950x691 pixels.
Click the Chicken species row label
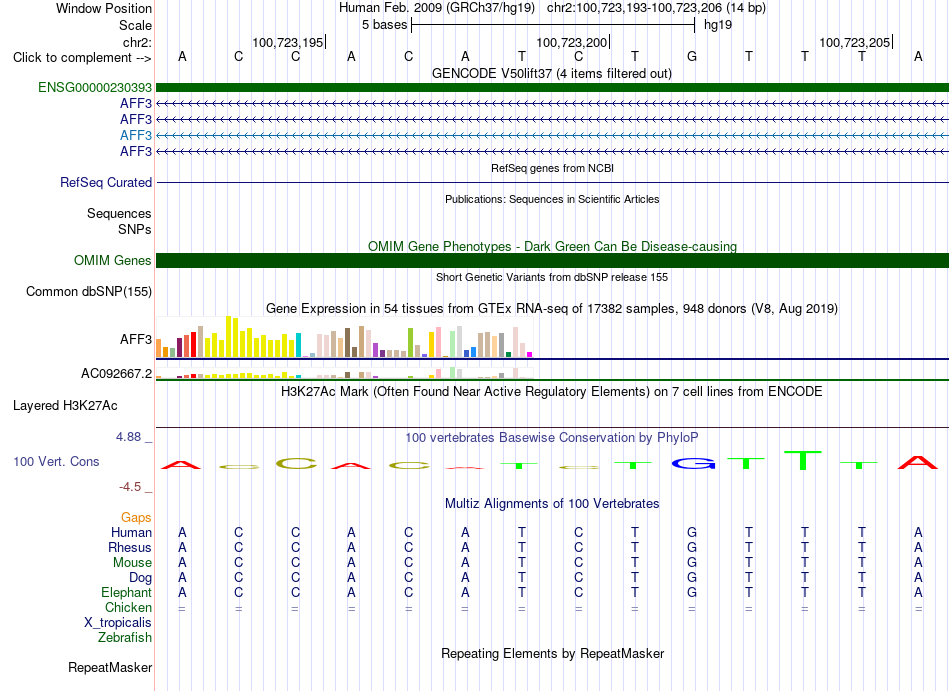click(x=128, y=607)
